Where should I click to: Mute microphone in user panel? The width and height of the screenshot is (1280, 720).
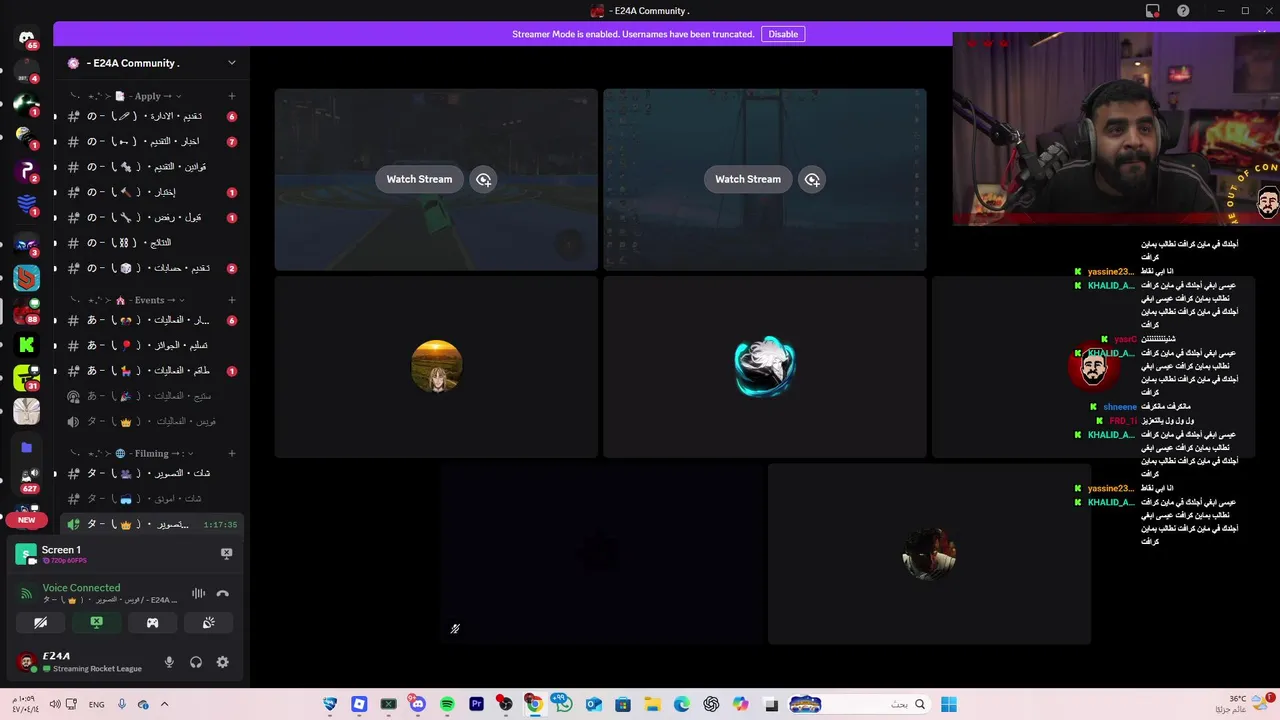(169, 662)
